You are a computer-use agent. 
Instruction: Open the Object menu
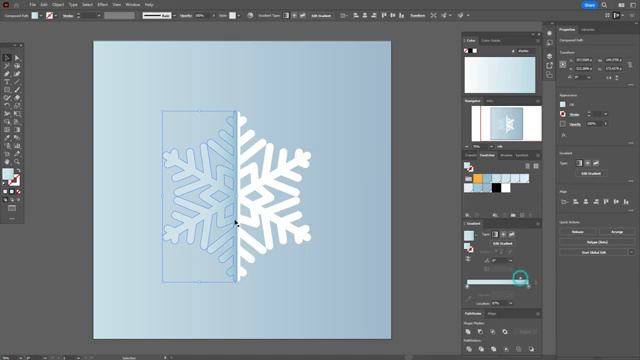pos(58,5)
